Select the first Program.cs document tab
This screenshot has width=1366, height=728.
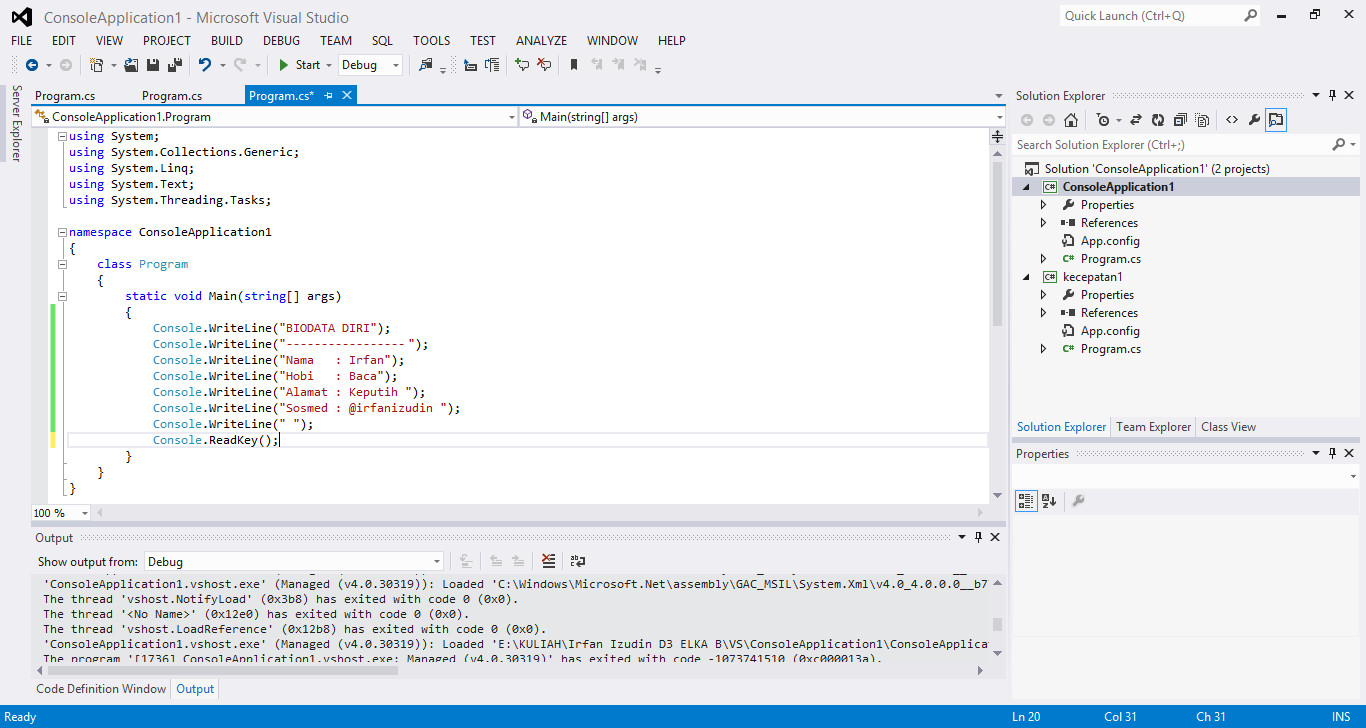[x=65, y=96]
